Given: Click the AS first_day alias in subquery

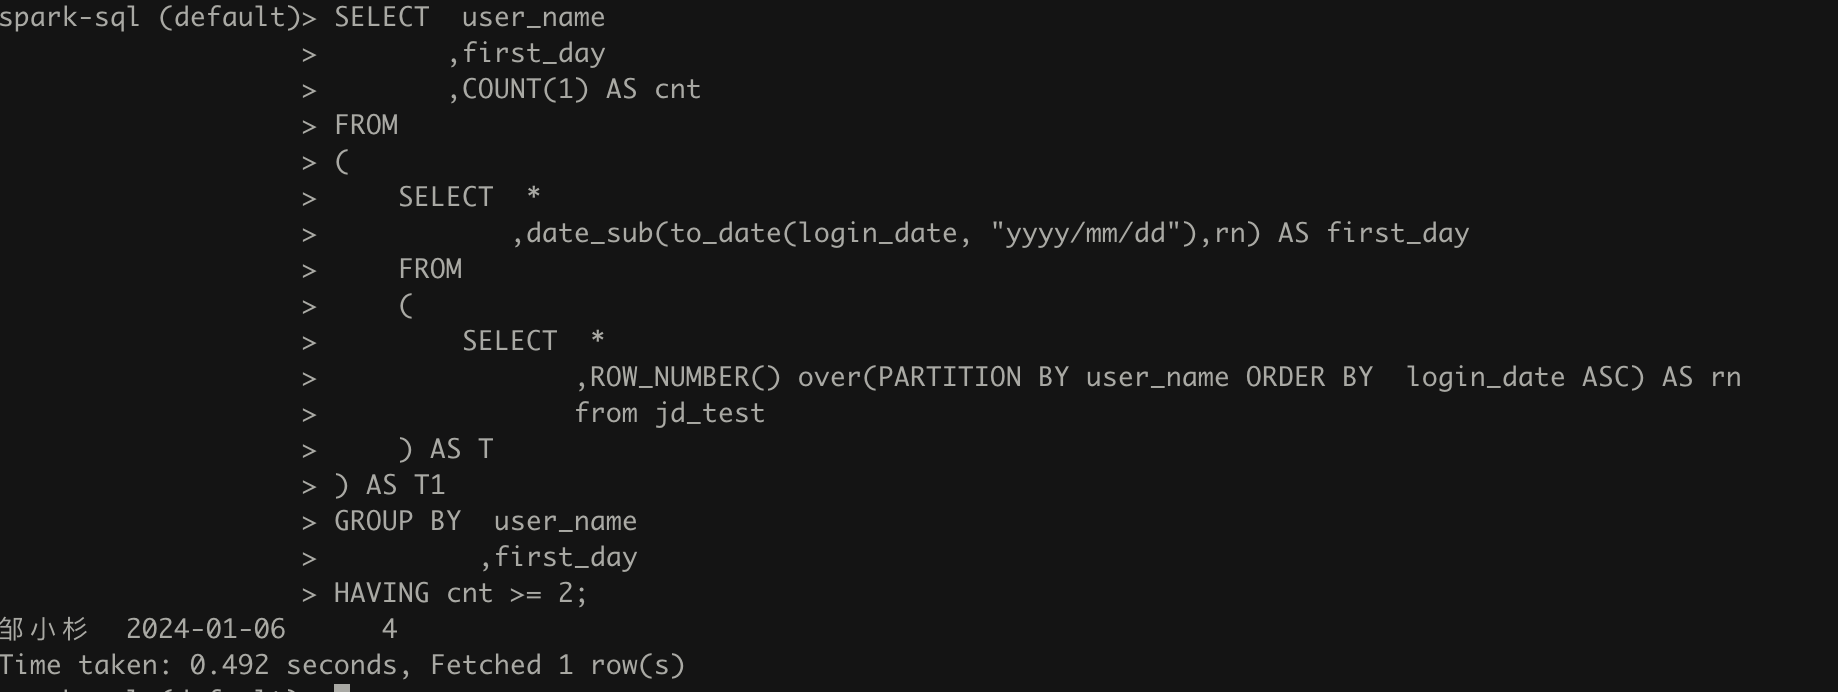Looking at the screenshot, I should [x=1373, y=234].
